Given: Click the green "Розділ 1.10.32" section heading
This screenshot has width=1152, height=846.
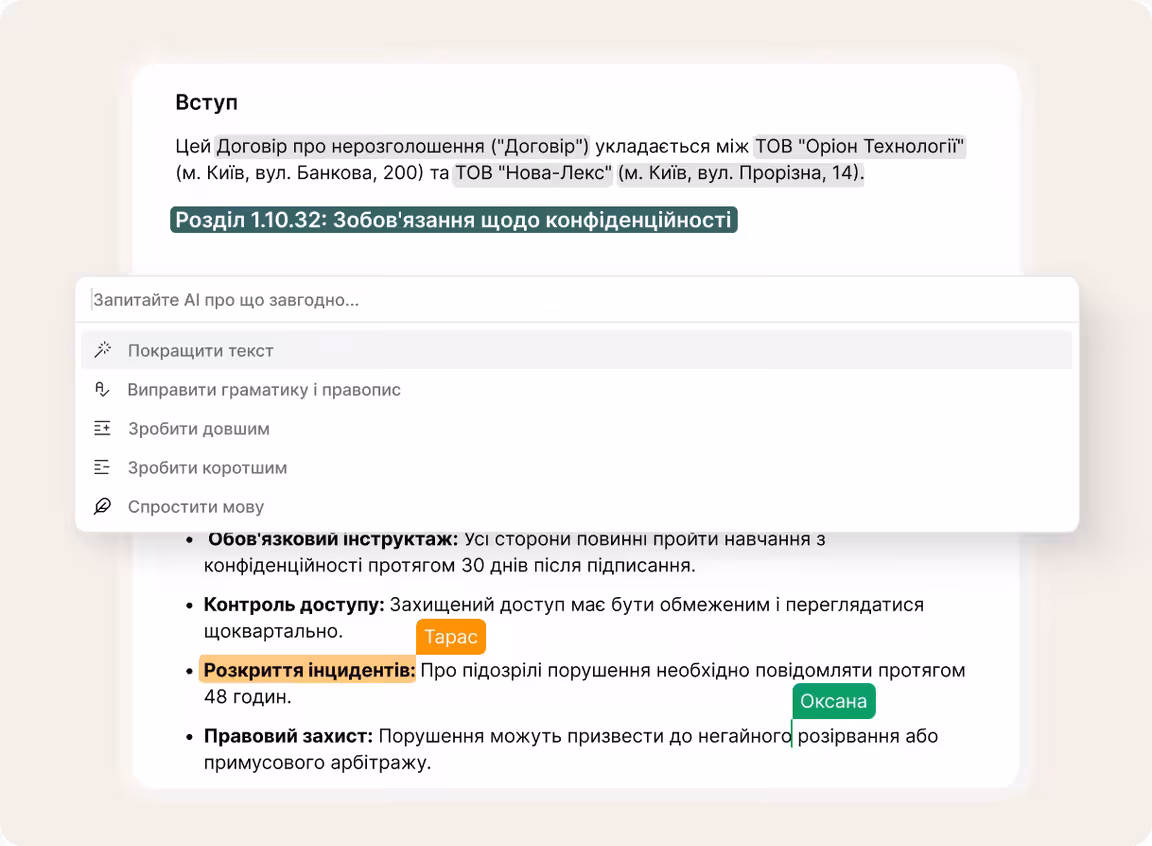Looking at the screenshot, I should coord(454,219).
